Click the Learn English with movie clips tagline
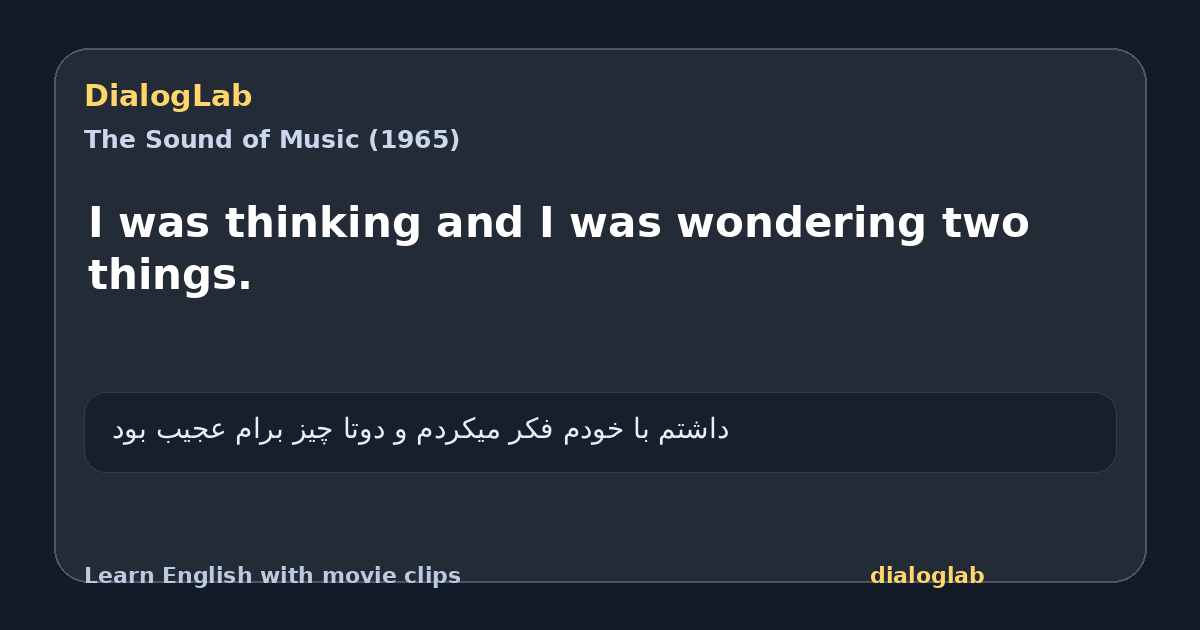The image size is (1200, 630). pyautogui.click(x=272, y=576)
